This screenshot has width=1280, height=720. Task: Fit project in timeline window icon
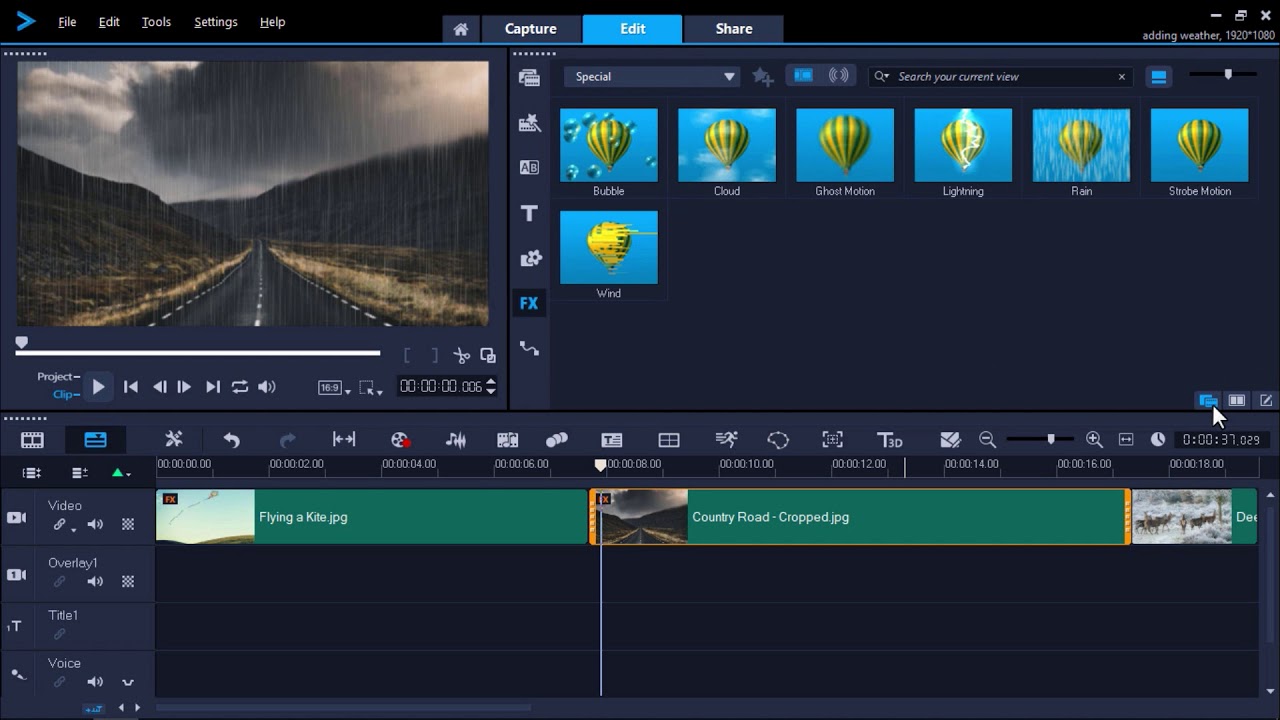coord(1126,440)
